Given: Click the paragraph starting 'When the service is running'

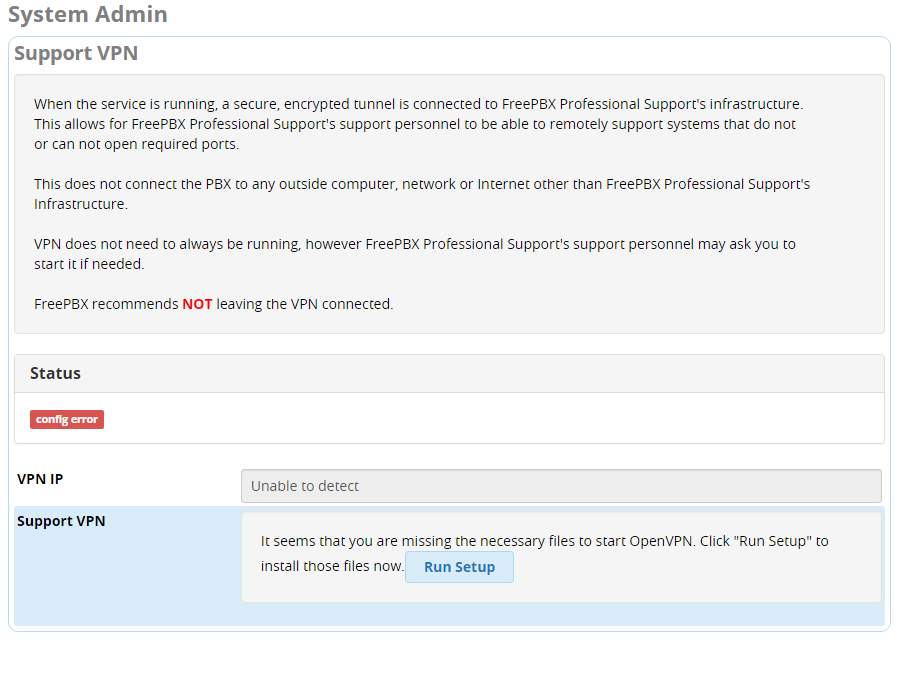Looking at the screenshot, I should click(x=418, y=124).
